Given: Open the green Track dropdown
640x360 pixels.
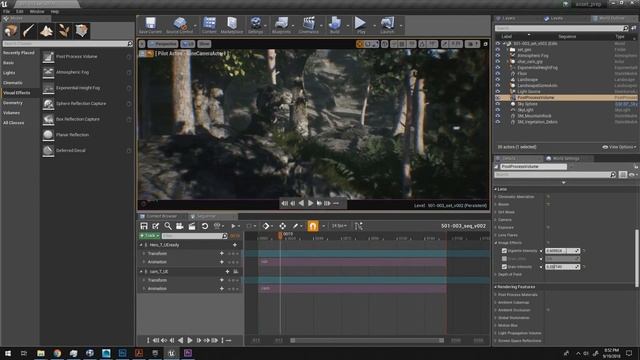Looking at the screenshot, I should coord(149,236).
